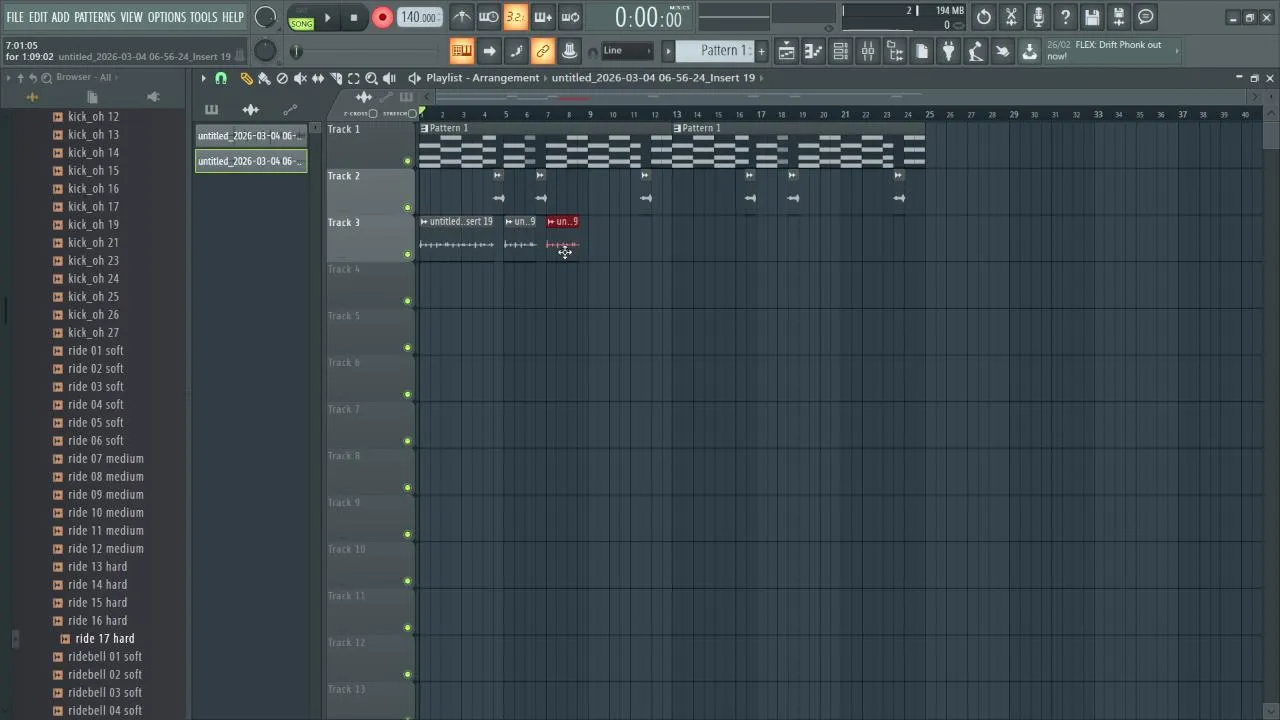
Task: Click the scissors one-click audio recording icon
Action: 1011,17
